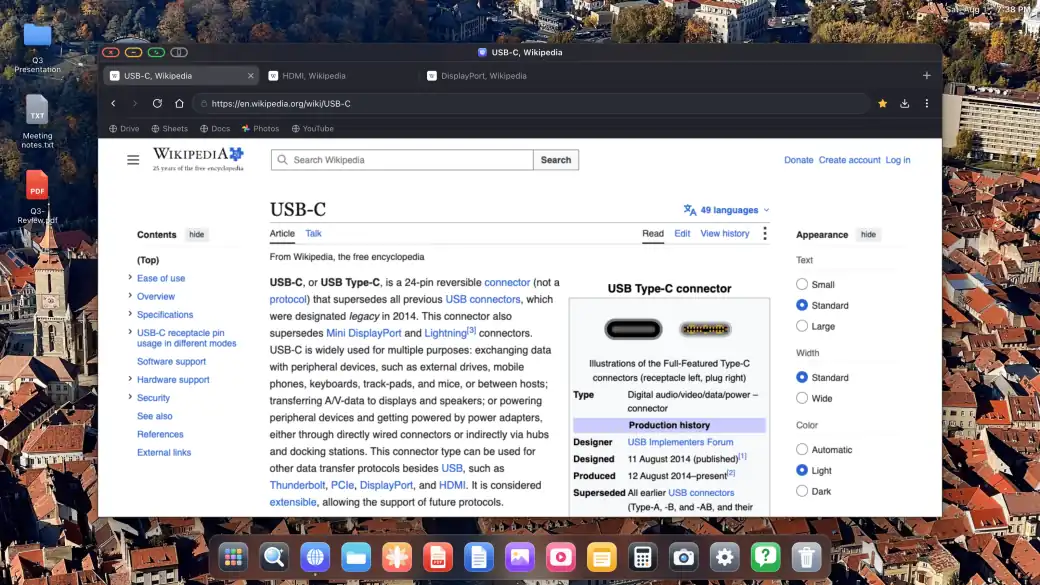Open the calculator in dock
Viewport: 1040px width, 585px height.
(x=643, y=558)
